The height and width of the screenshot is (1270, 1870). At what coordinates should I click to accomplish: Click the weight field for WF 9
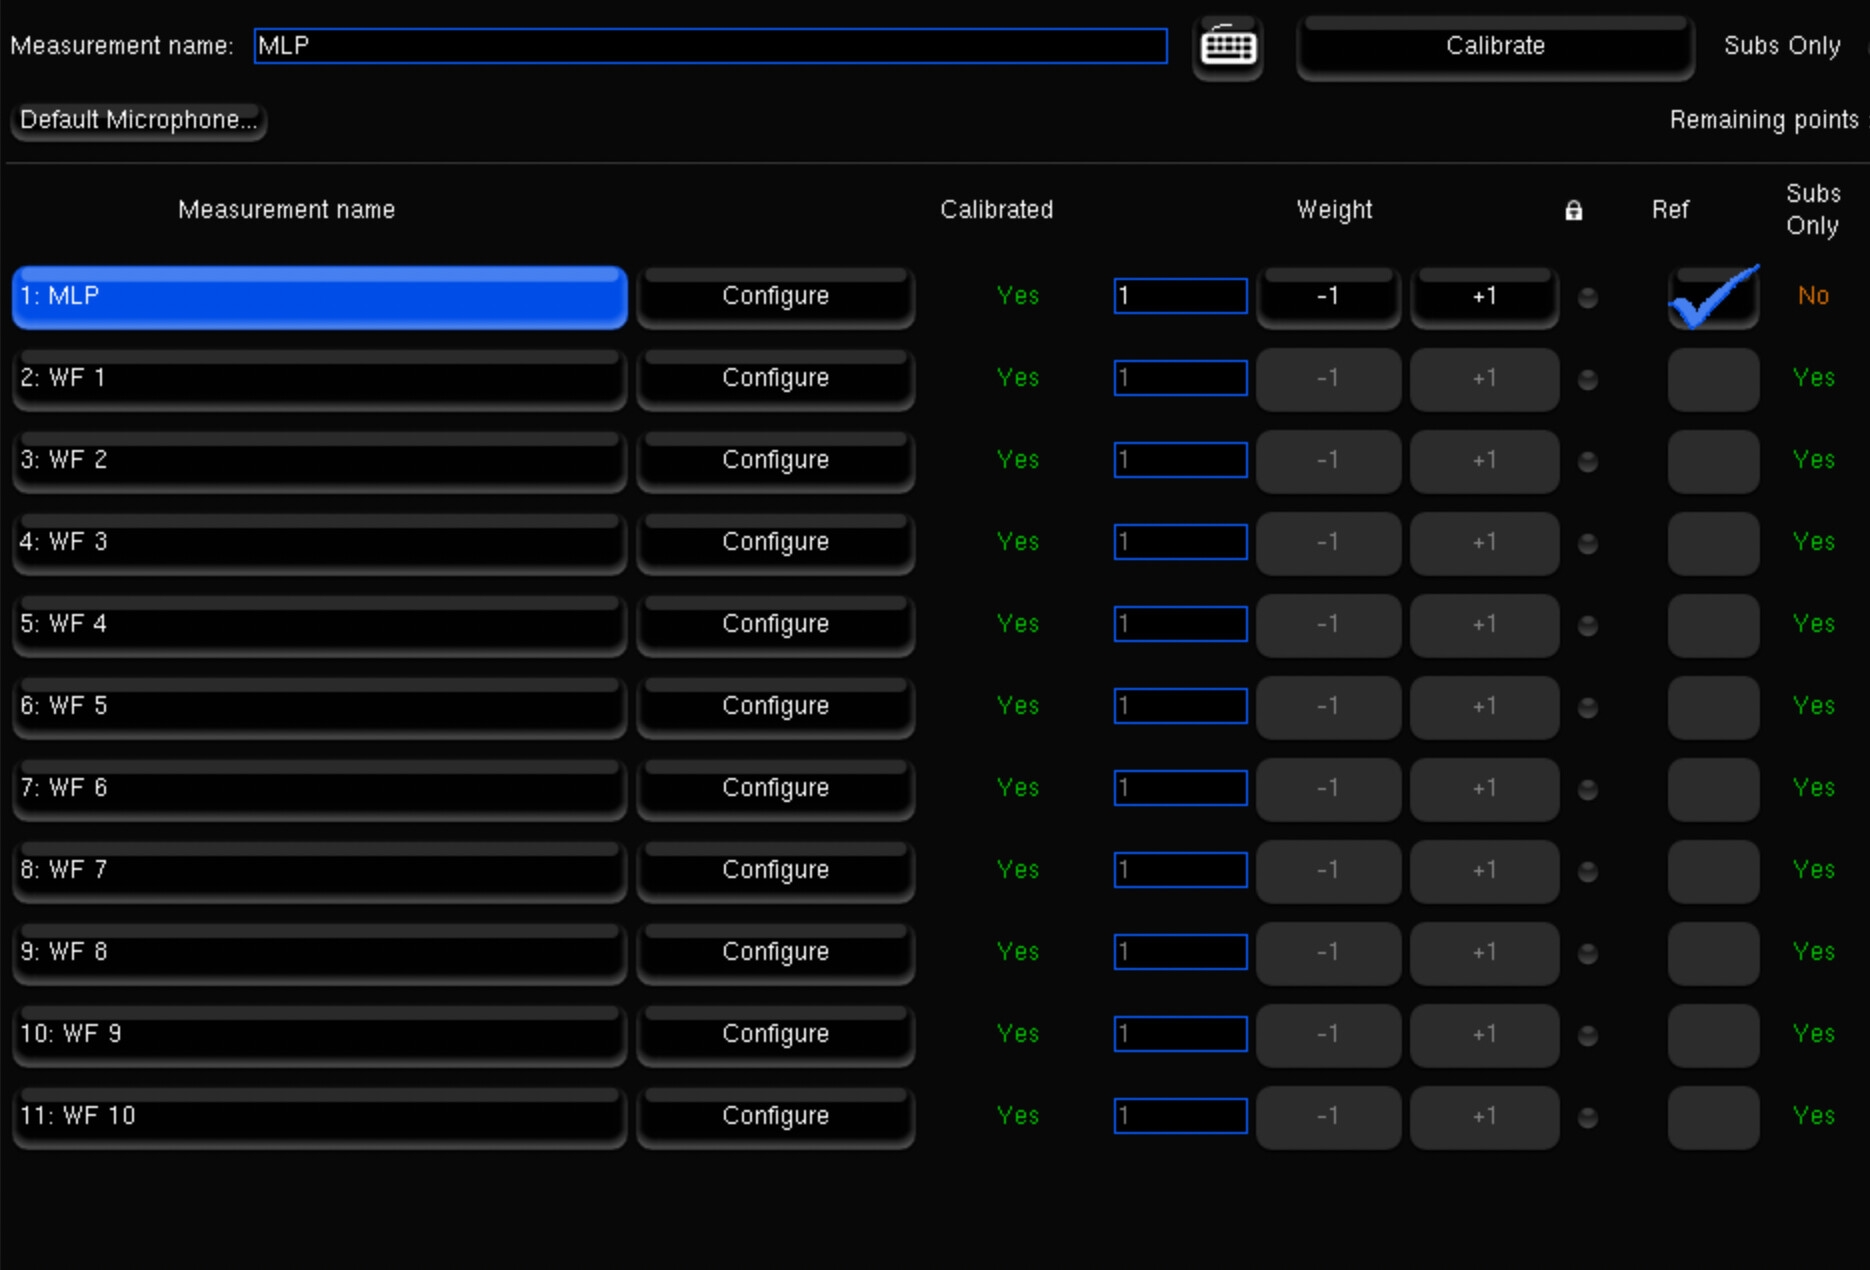(x=1180, y=1034)
